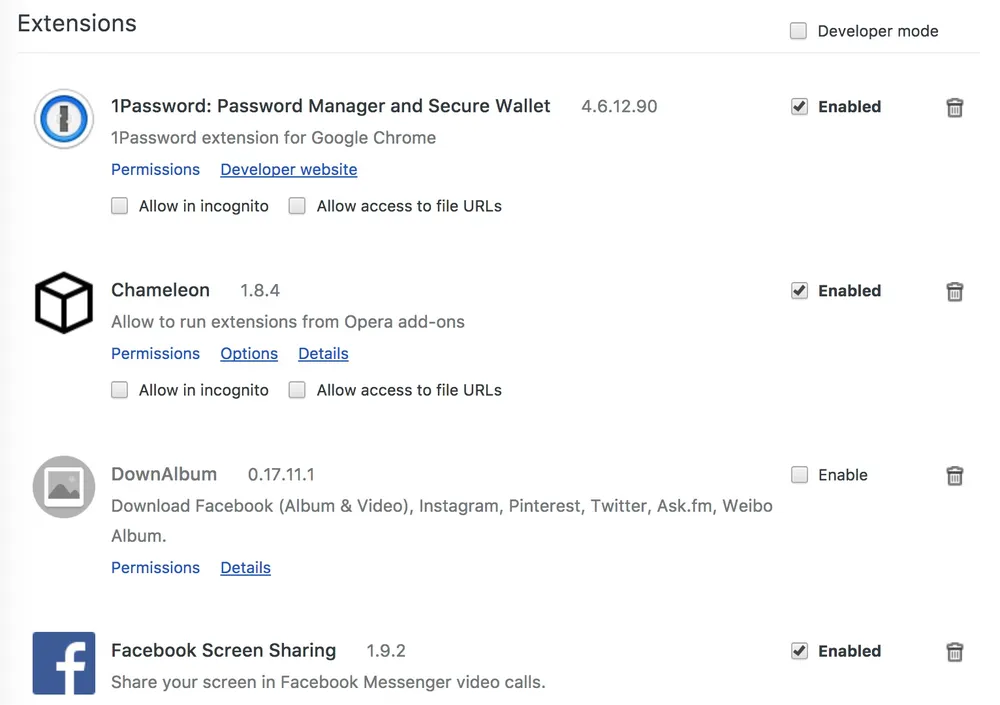Screen dimensions: 1000x705
Task: Click the 1Password extension title text
Action: click(330, 106)
